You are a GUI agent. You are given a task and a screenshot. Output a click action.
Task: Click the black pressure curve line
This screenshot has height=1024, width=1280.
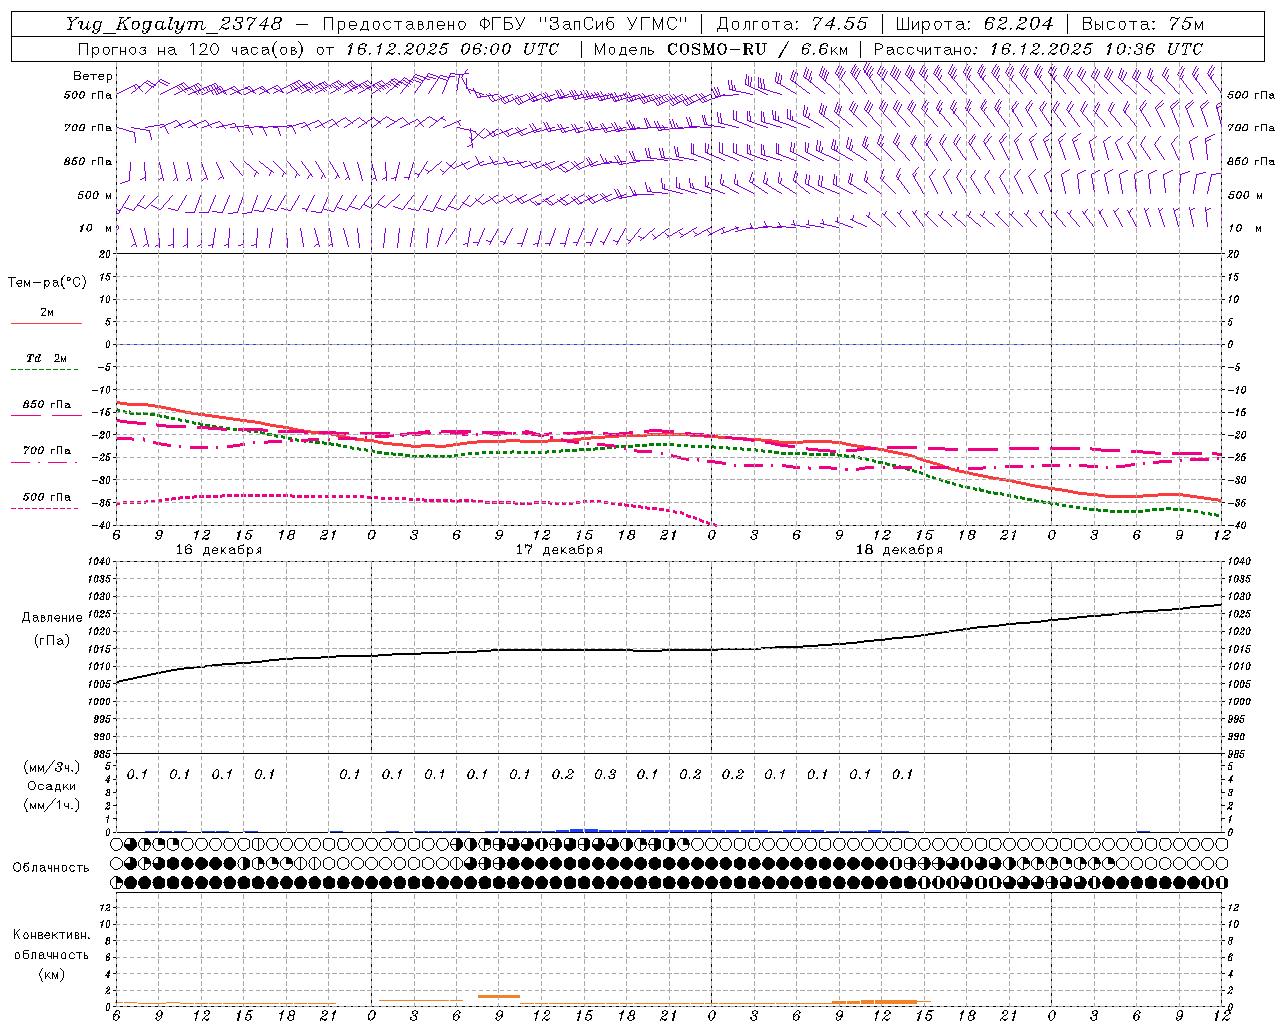coord(668,650)
